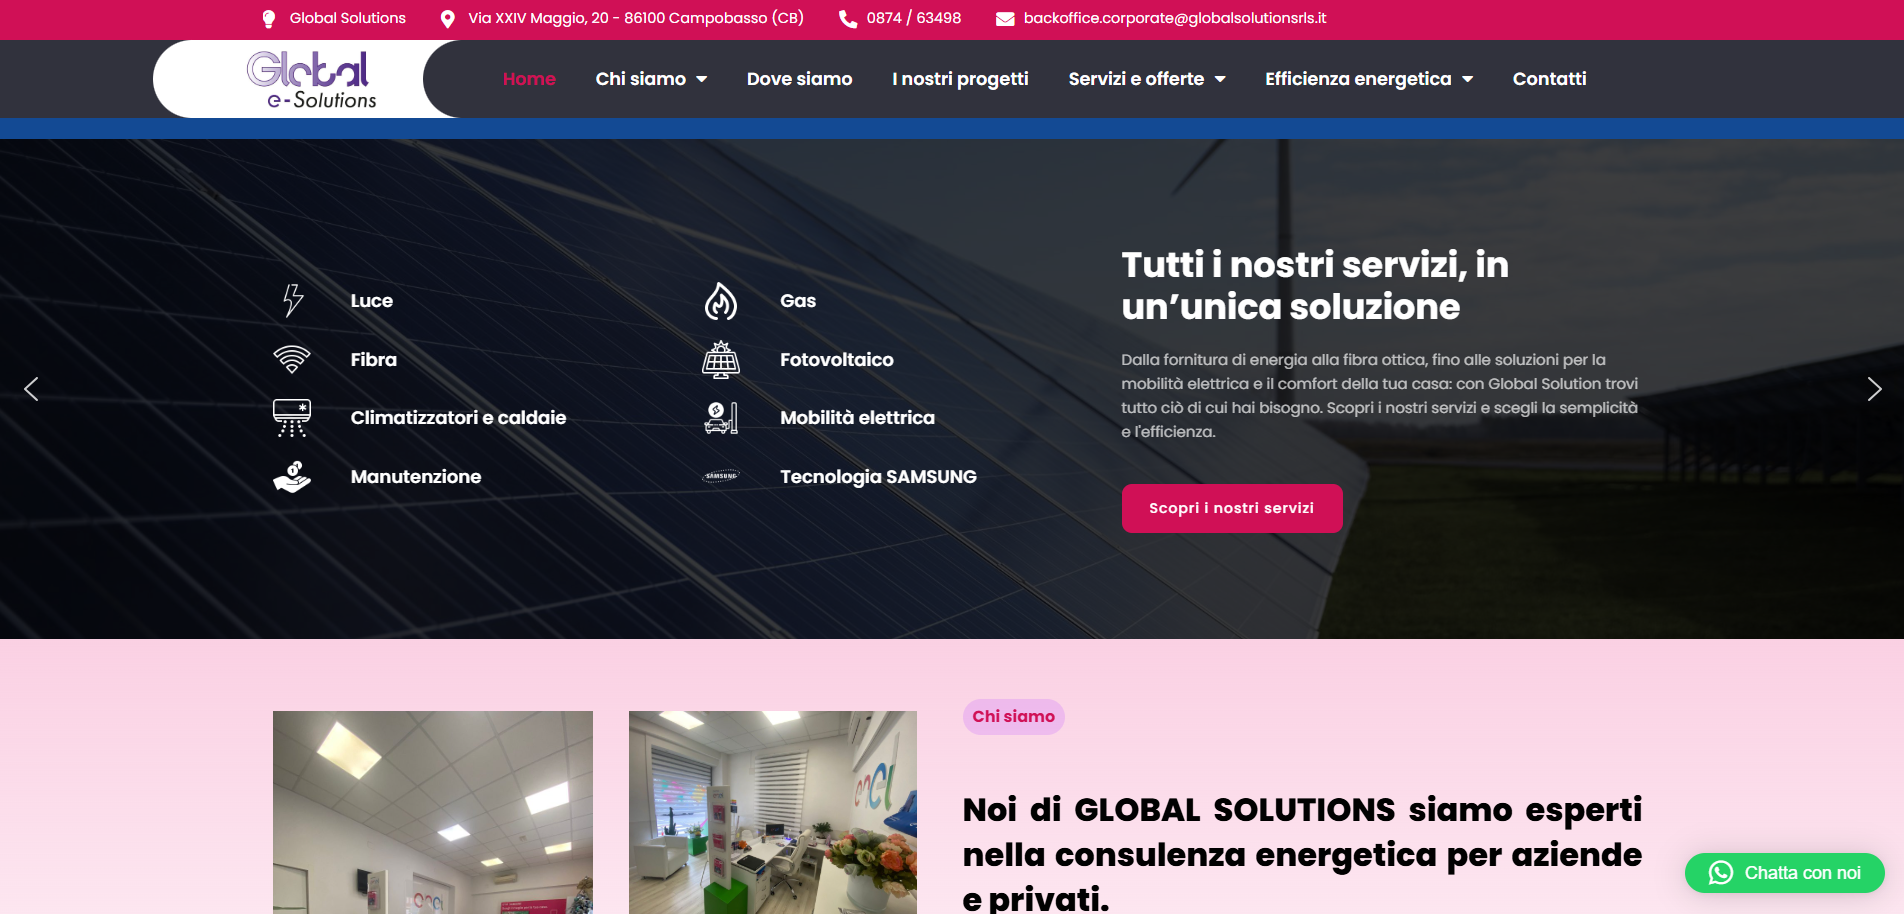This screenshot has height=914, width=1904.
Task: Click the solar panel Fotovoltaico icon
Action: tap(721, 360)
